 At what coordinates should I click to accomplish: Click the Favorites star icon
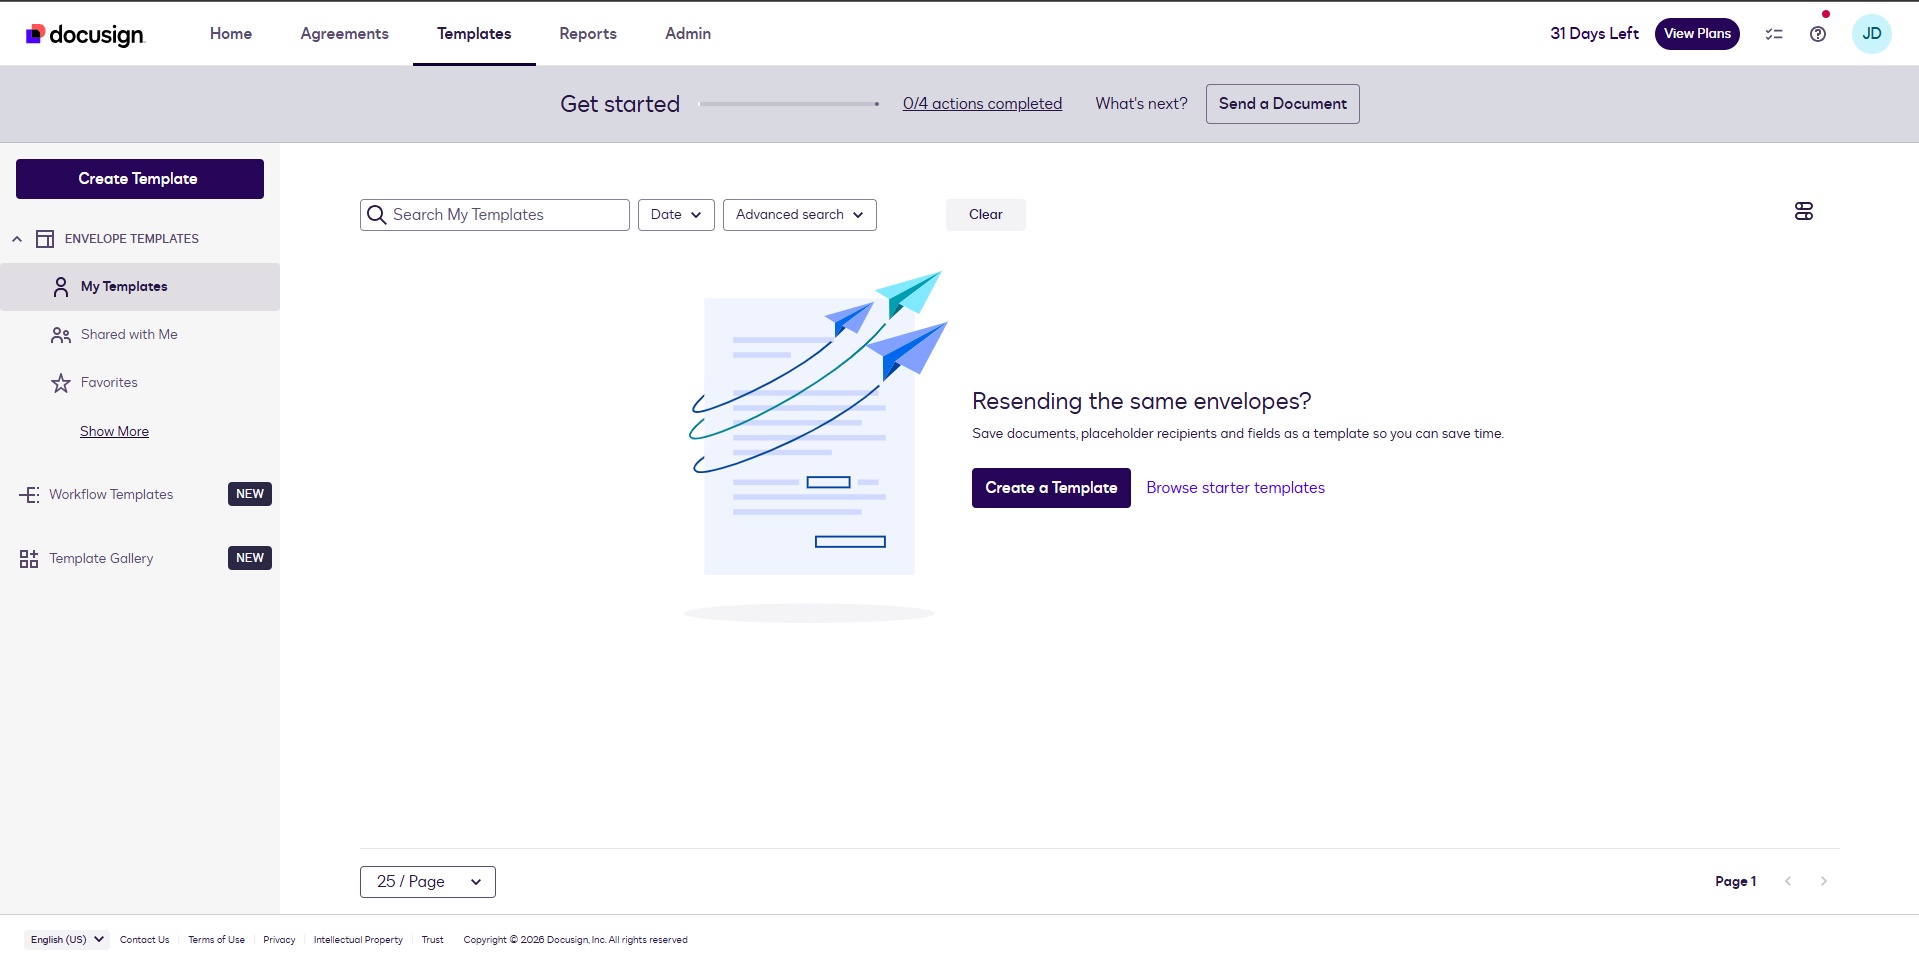pyautogui.click(x=61, y=383)
